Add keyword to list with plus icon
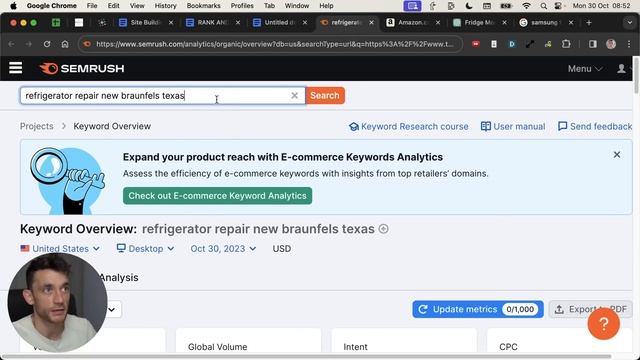 [x=383, y=229]
